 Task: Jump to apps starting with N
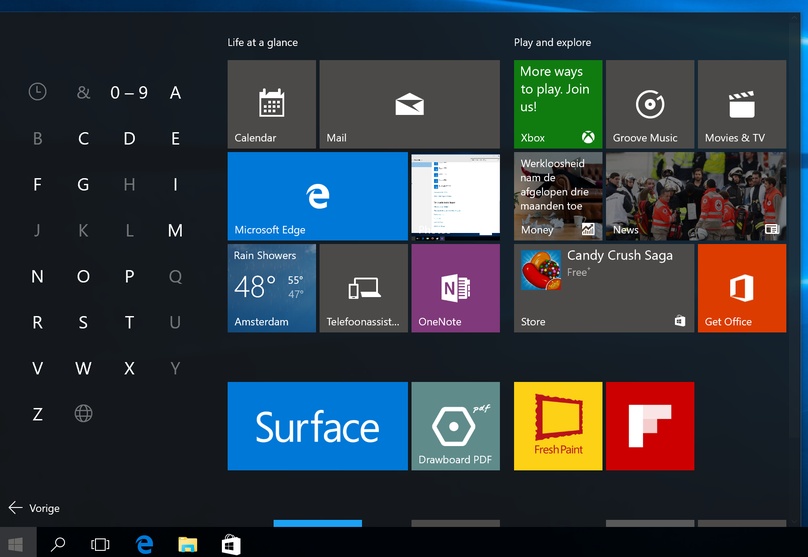(x=37, y=277)
